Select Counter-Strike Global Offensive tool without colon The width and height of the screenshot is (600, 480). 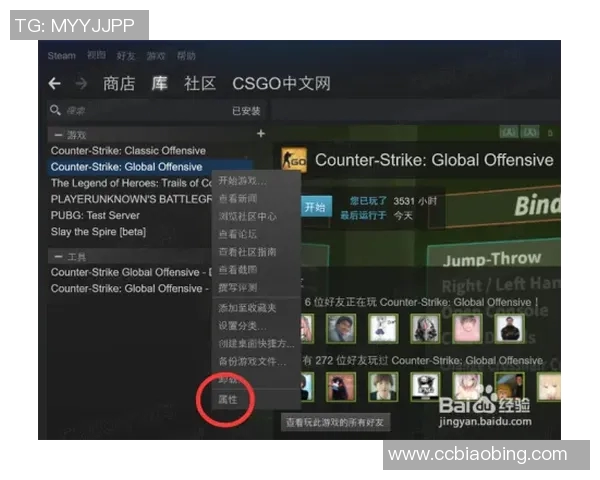click(x=131, y=272)
